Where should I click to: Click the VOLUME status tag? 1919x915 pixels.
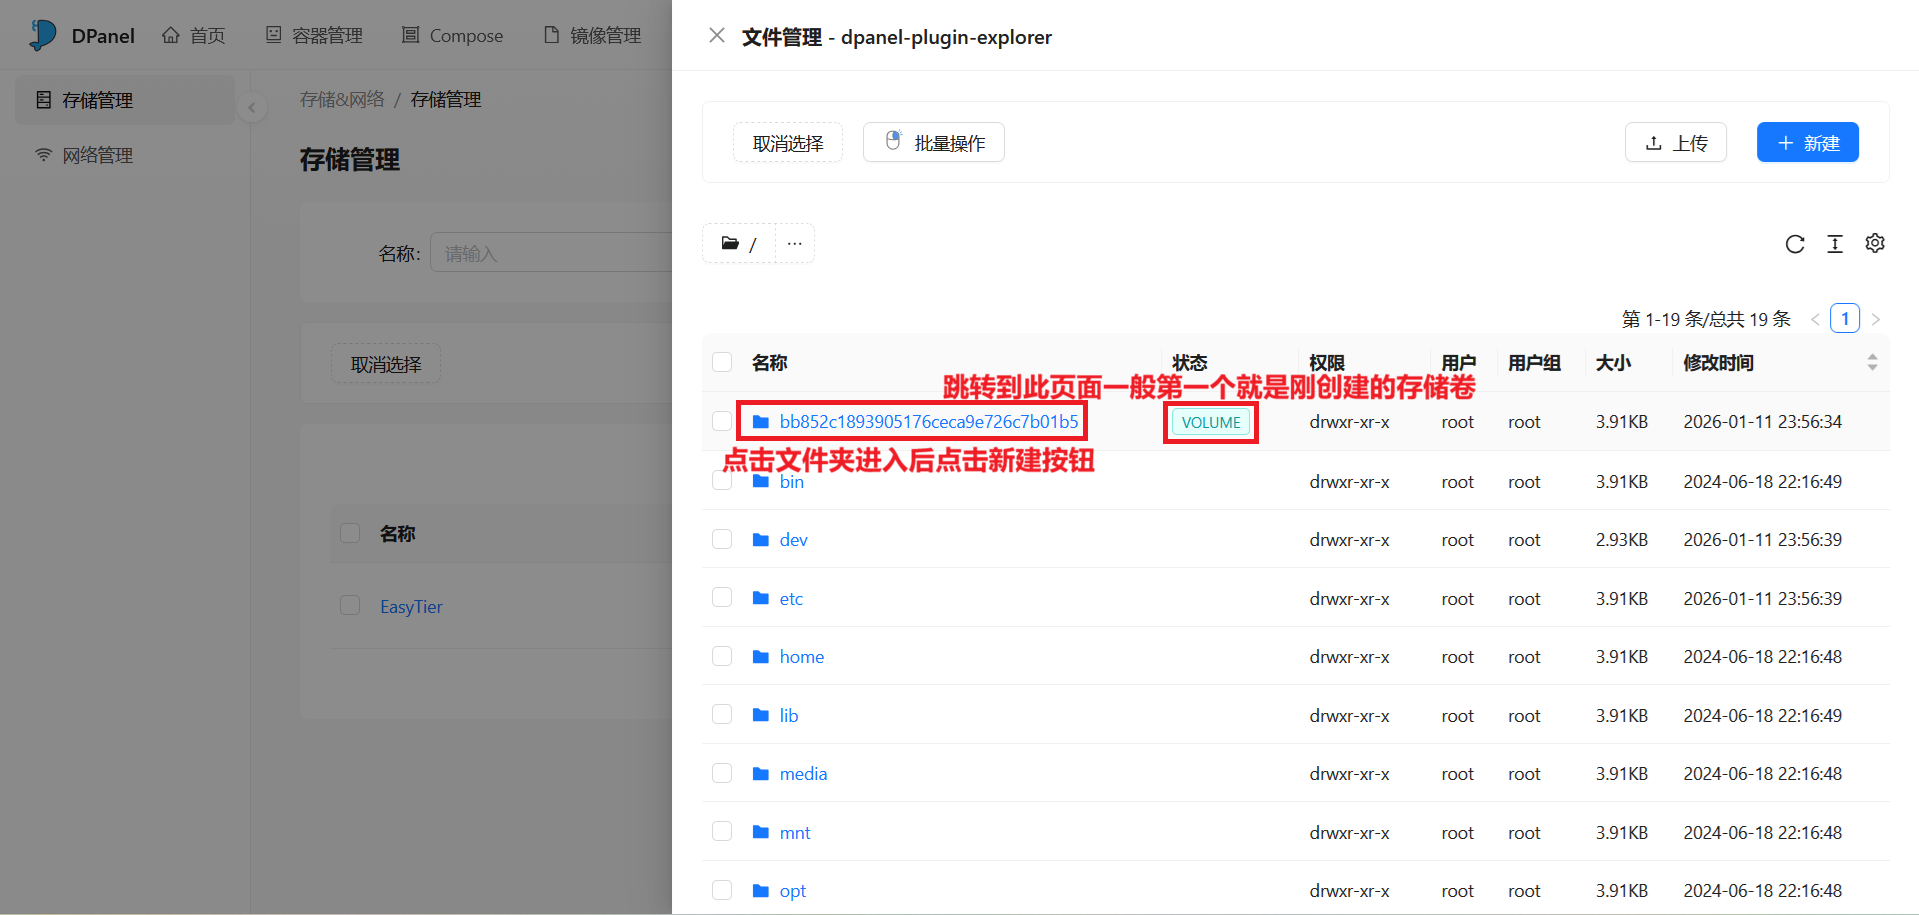(1211, 422)
